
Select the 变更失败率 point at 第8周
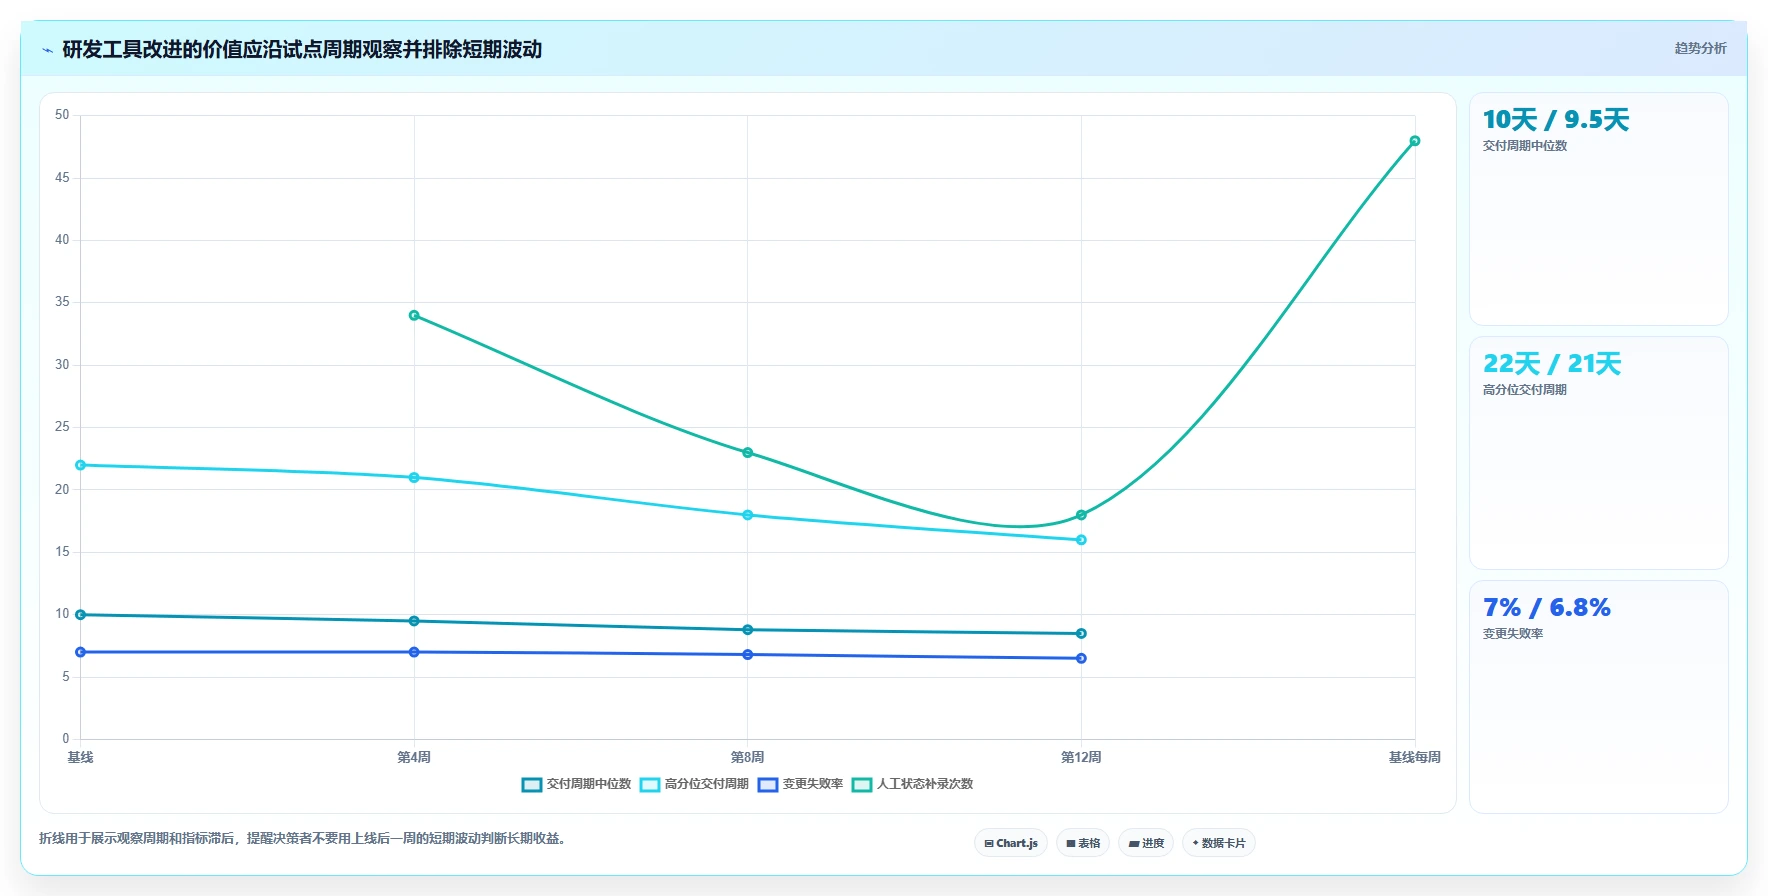[x=747, y=655]
